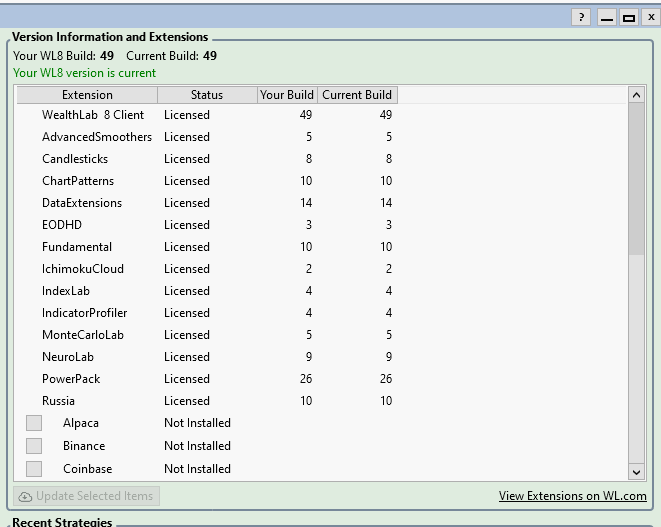Maximize the window
The height and width of the screenshot is (527, 661).
coord(629,17)
